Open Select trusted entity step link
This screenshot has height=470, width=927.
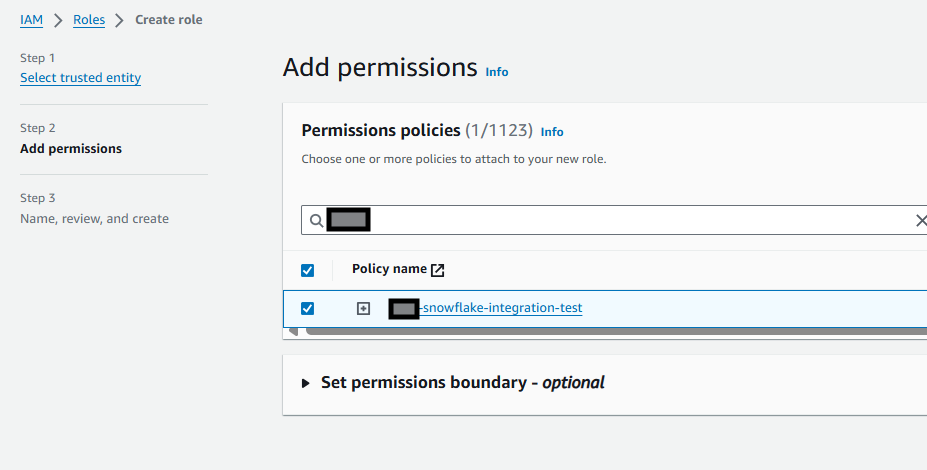(x=80, y=77)
